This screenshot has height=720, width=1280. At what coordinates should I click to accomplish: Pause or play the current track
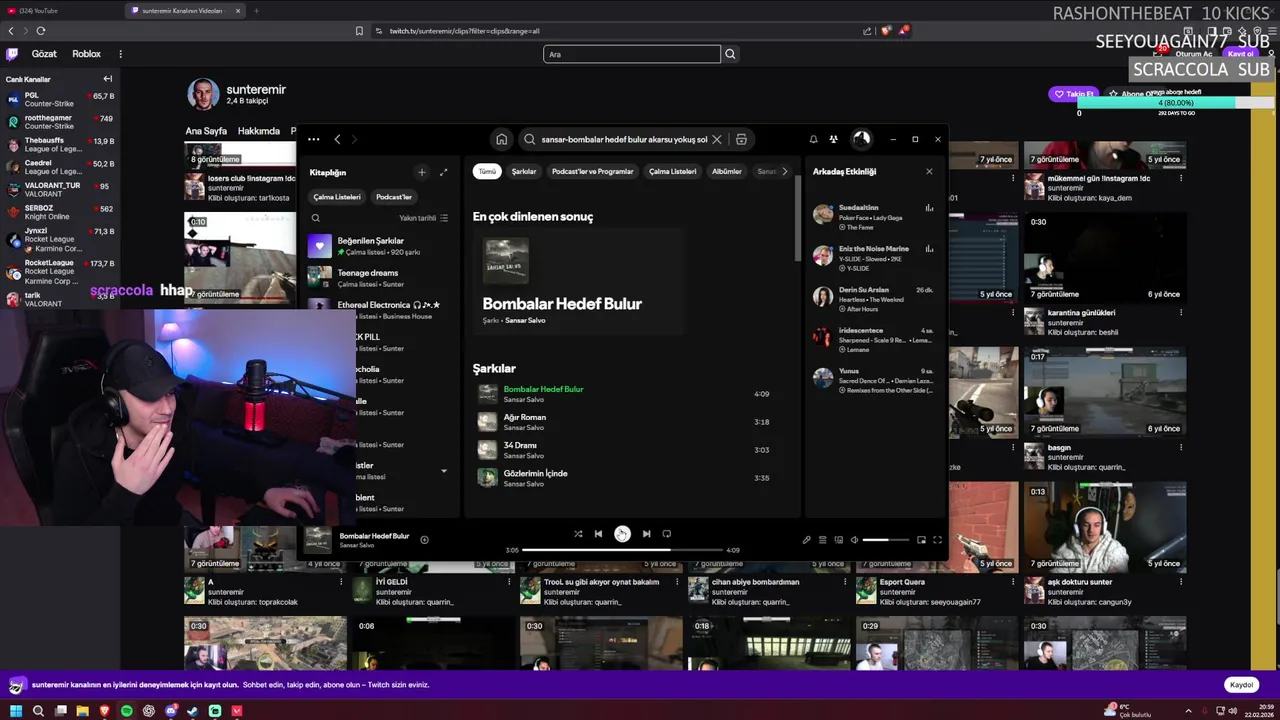click(622, 534)
